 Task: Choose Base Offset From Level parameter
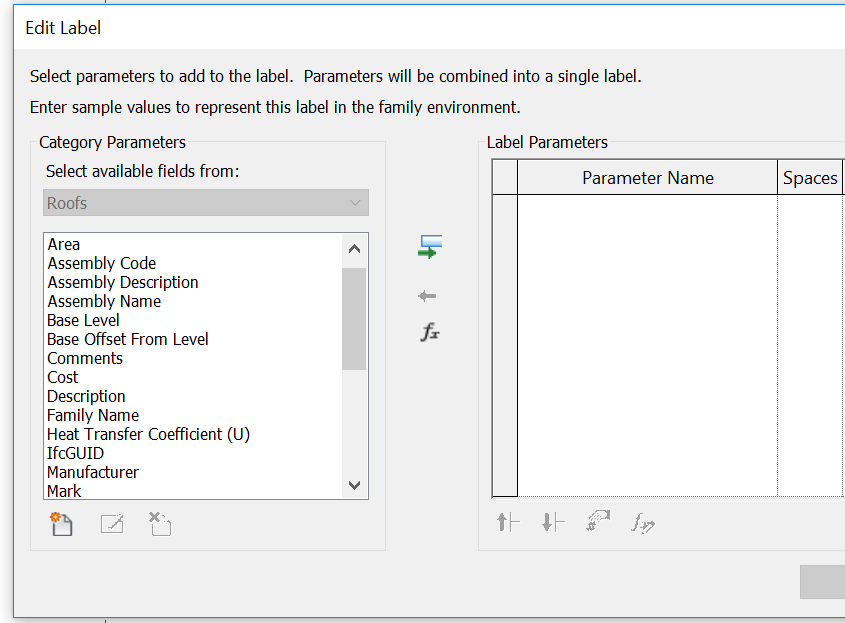(128, 339)
